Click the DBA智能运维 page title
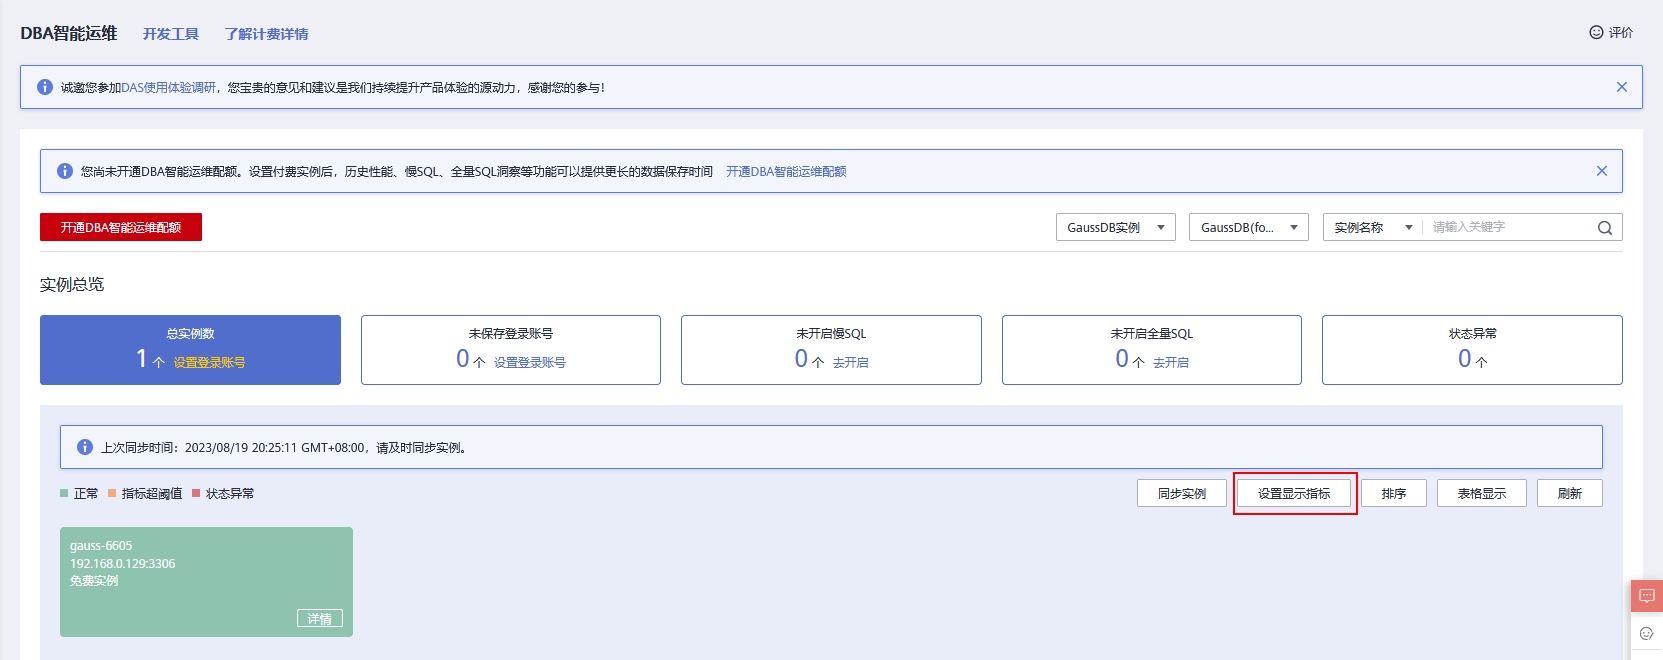This screenshot has height=660, width=1663. (69, 33)
